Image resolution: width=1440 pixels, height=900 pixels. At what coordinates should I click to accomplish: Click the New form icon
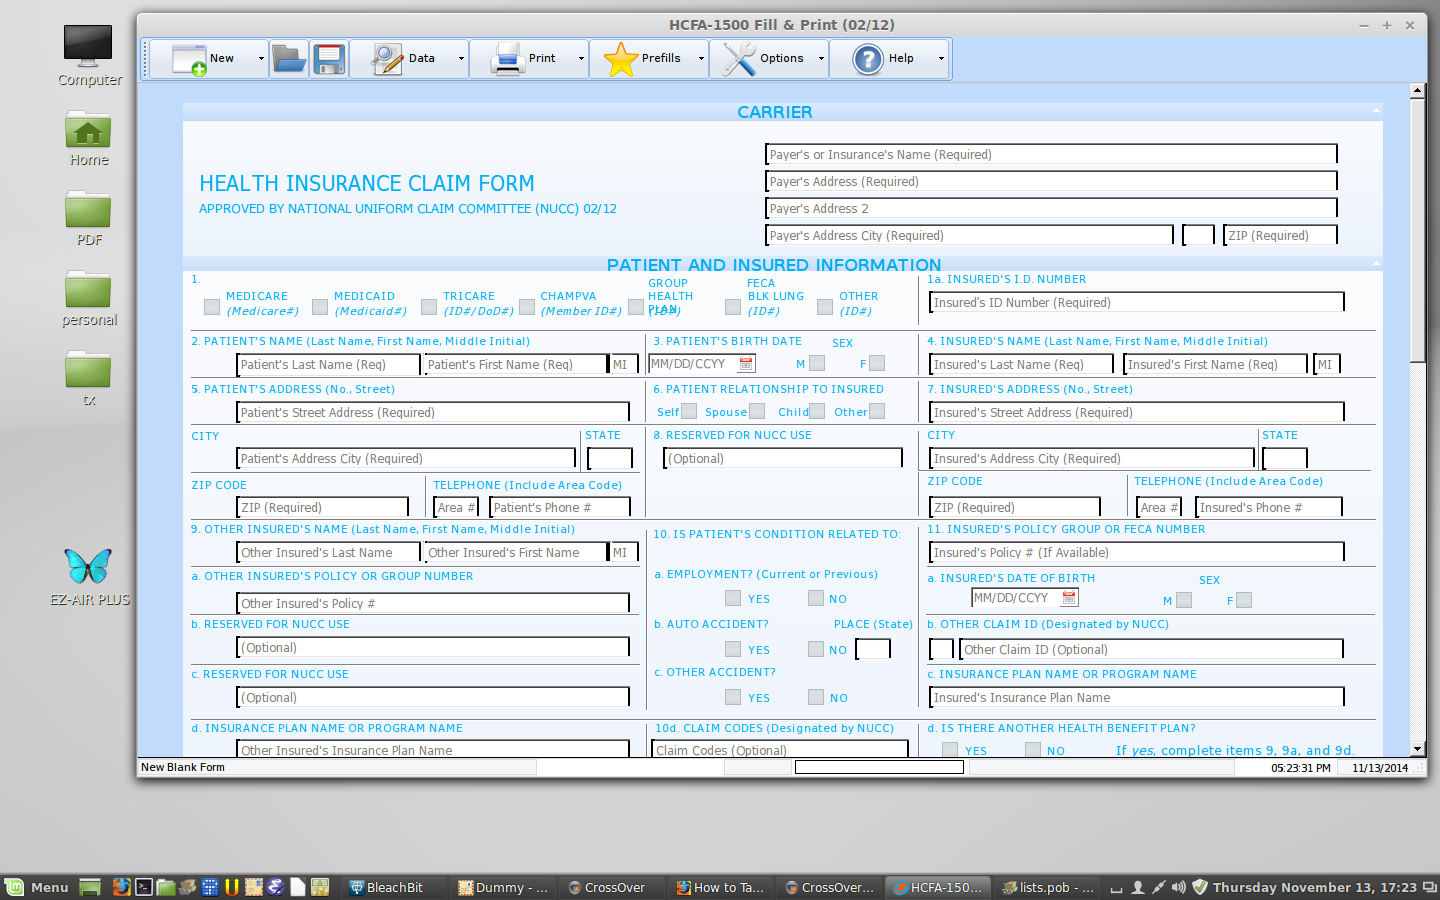[x=188, y=59]
